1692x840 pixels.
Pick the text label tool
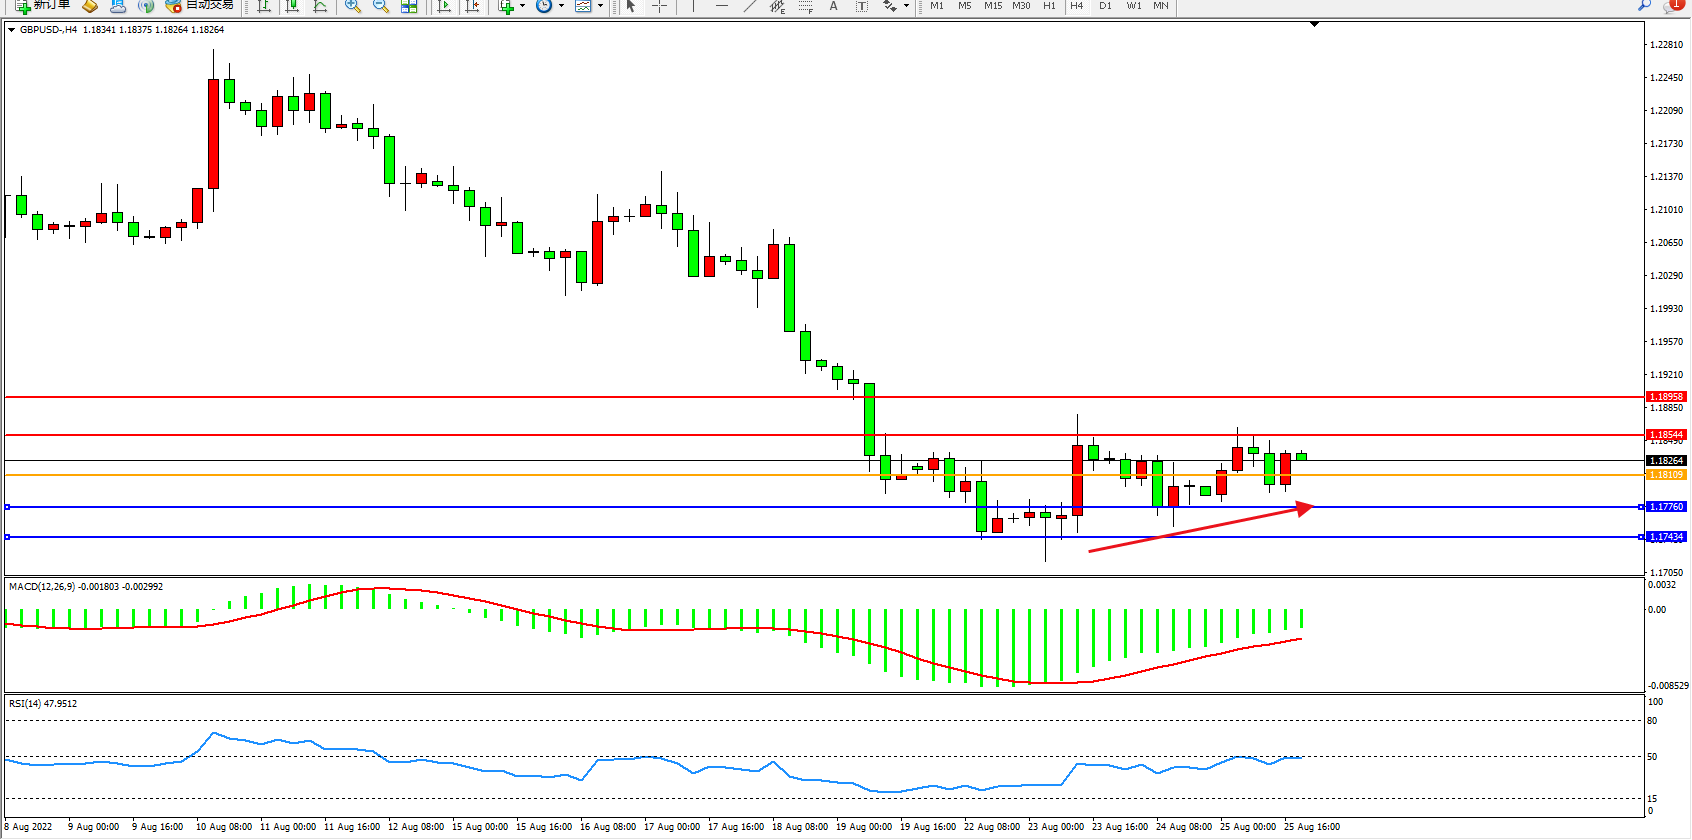click(834, 6)
